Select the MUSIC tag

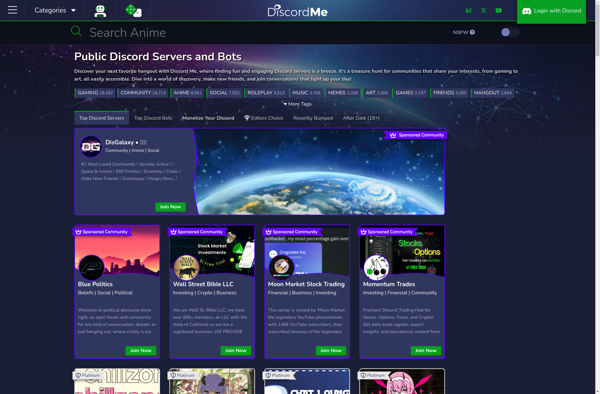point(306,93)
